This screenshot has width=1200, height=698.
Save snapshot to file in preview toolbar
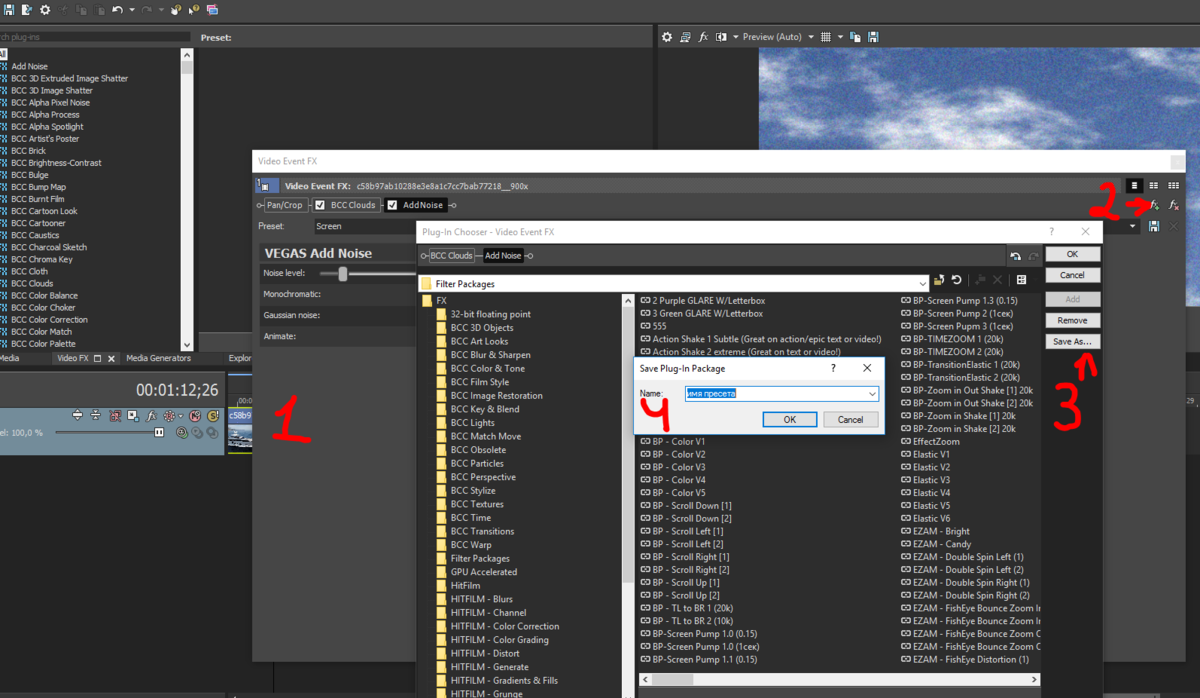pos(873,37)
